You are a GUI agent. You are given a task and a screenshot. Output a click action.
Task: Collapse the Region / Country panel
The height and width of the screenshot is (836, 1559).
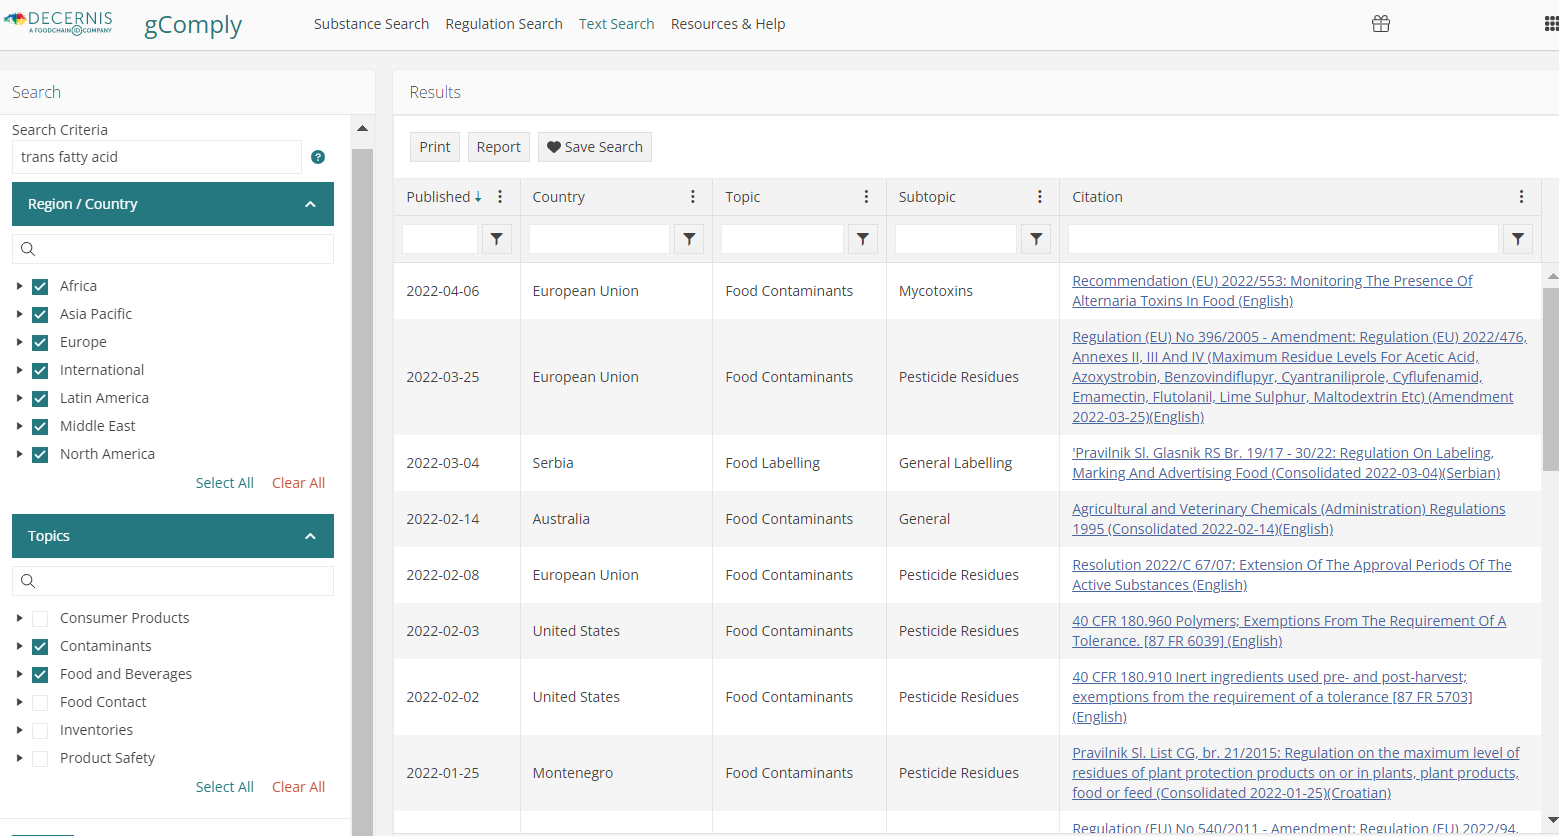click(310, 204)
